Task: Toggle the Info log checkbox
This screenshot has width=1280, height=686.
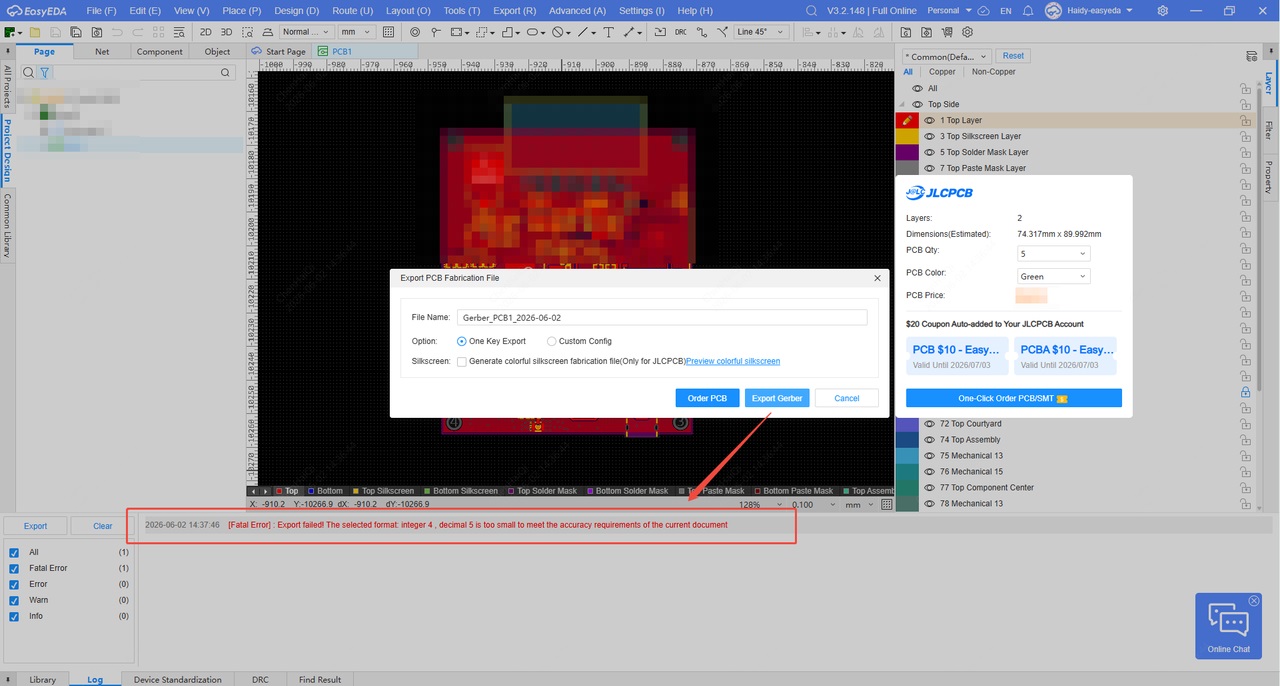Action: point(13,616)
